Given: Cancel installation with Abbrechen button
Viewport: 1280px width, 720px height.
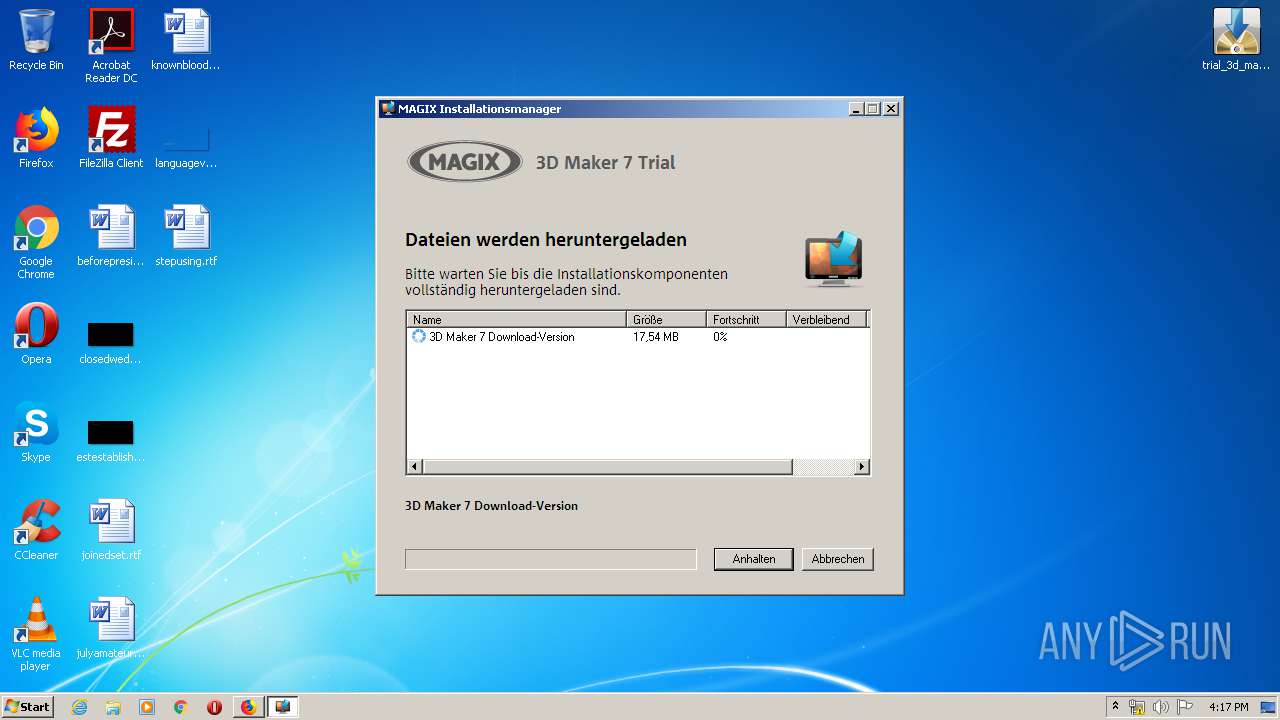Looking at the screenshot, I should [838, 559].
